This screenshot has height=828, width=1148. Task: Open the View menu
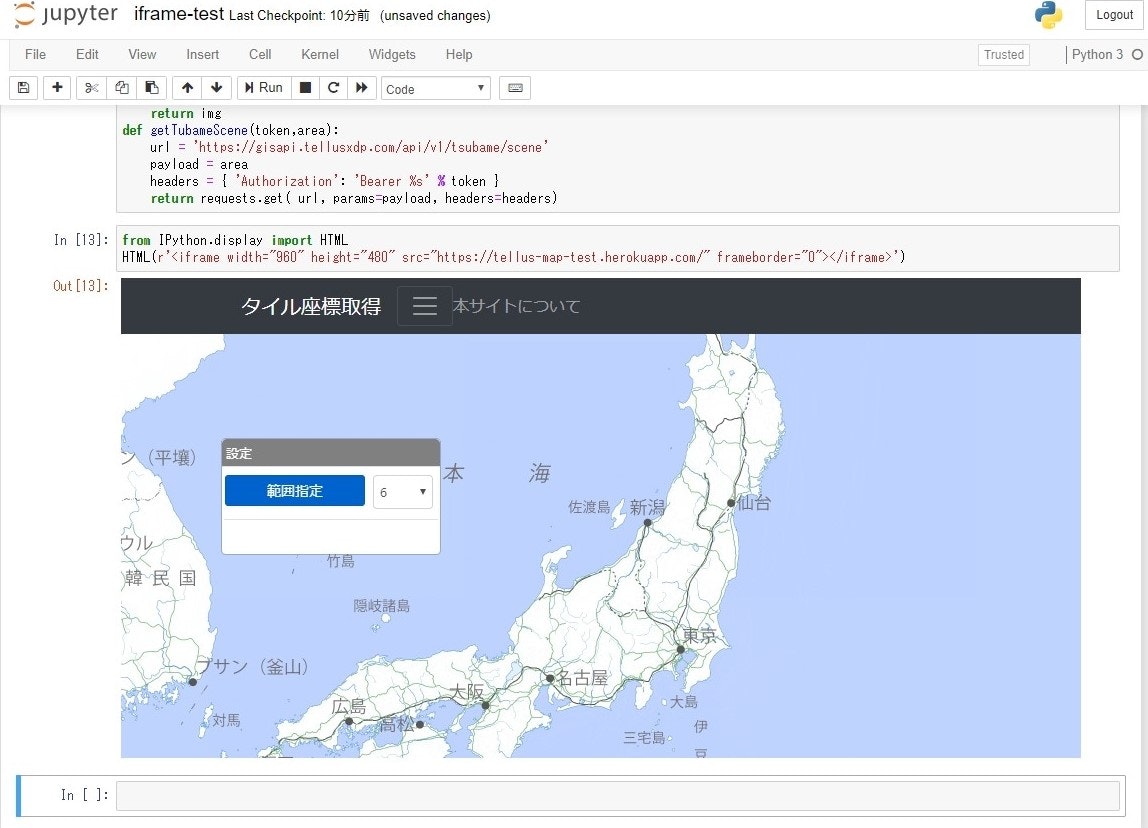142,54
